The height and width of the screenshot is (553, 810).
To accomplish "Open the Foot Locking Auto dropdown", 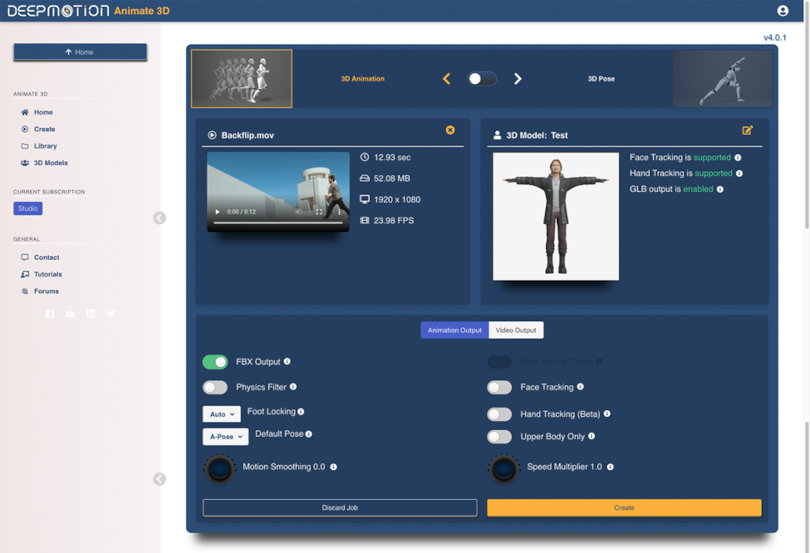I will click(222, 414).
